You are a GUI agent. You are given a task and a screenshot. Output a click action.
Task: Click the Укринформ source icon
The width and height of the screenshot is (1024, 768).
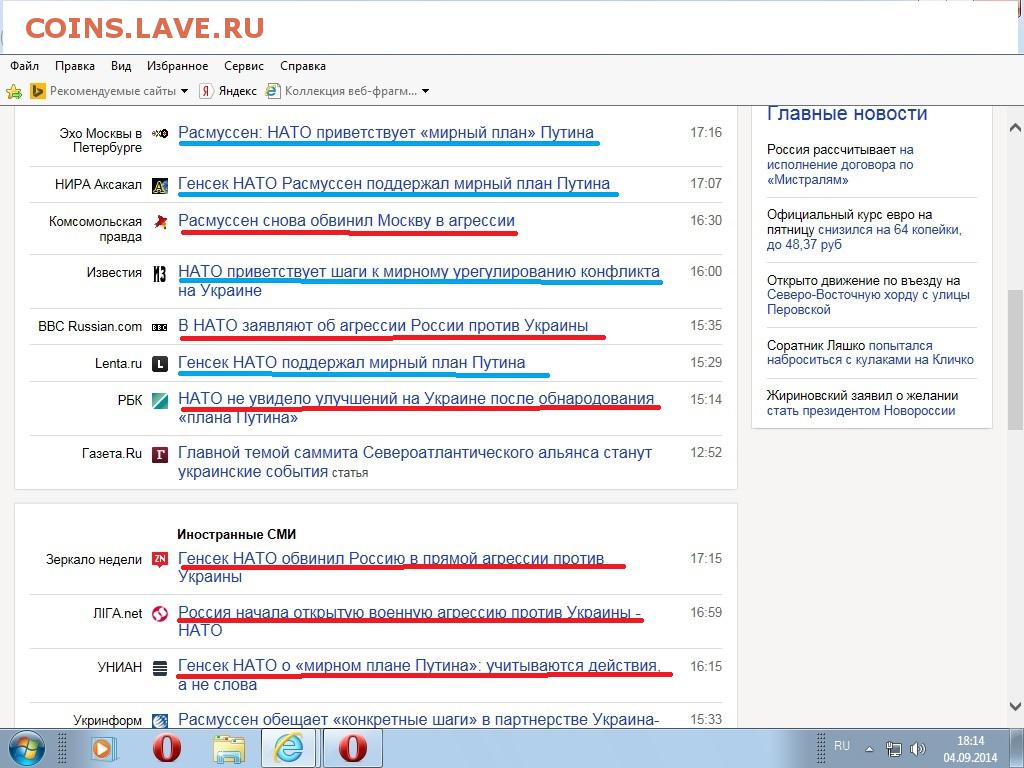click(160, 721)
